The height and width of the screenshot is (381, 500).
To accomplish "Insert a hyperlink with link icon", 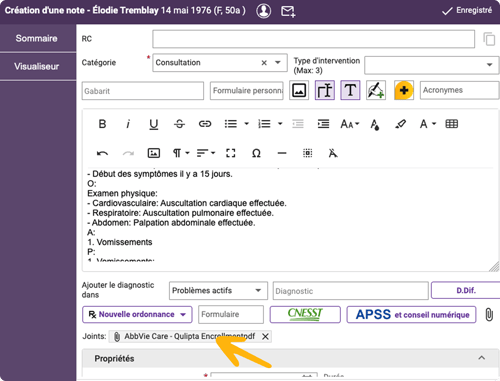I will 205,124.
